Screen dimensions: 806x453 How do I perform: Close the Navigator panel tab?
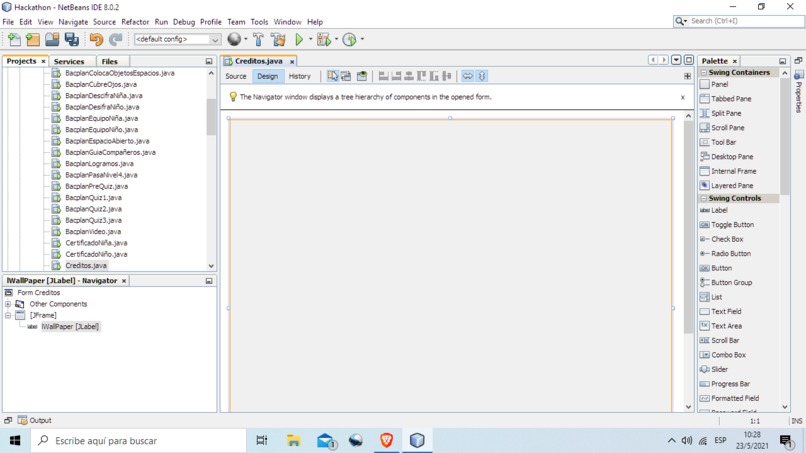tap(124, 281)
